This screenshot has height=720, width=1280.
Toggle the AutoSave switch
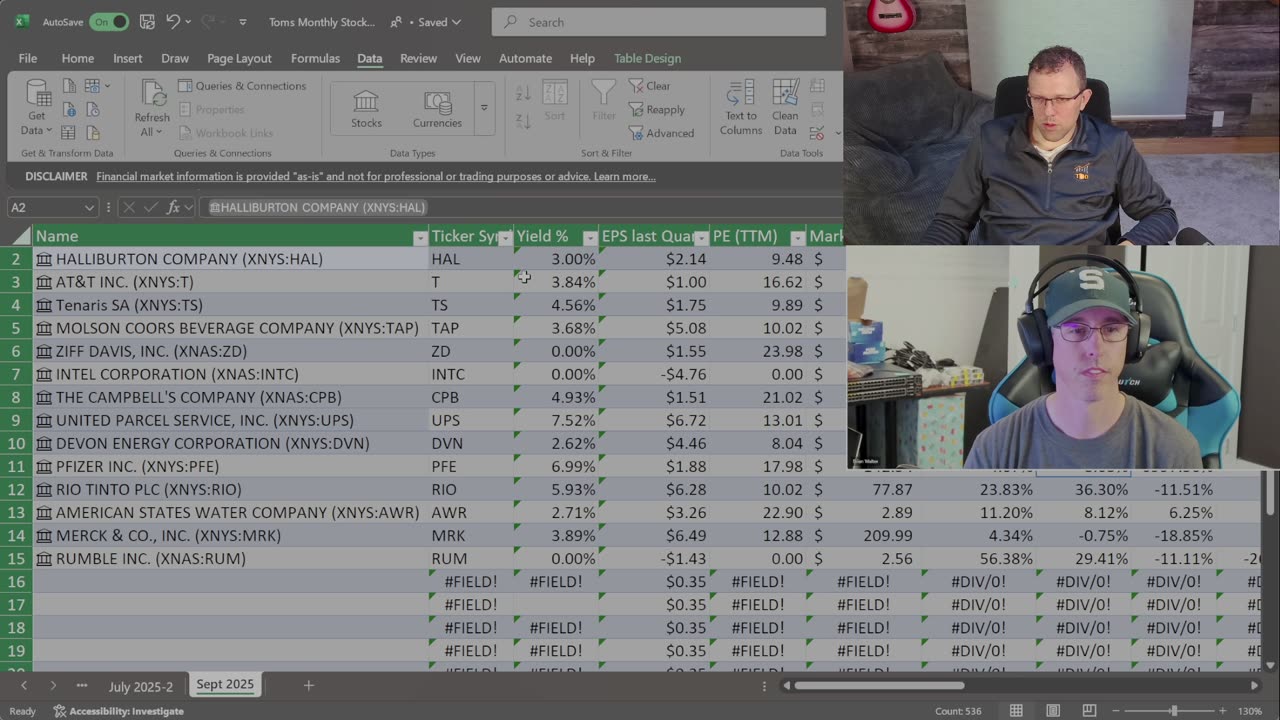click(108, 22)
